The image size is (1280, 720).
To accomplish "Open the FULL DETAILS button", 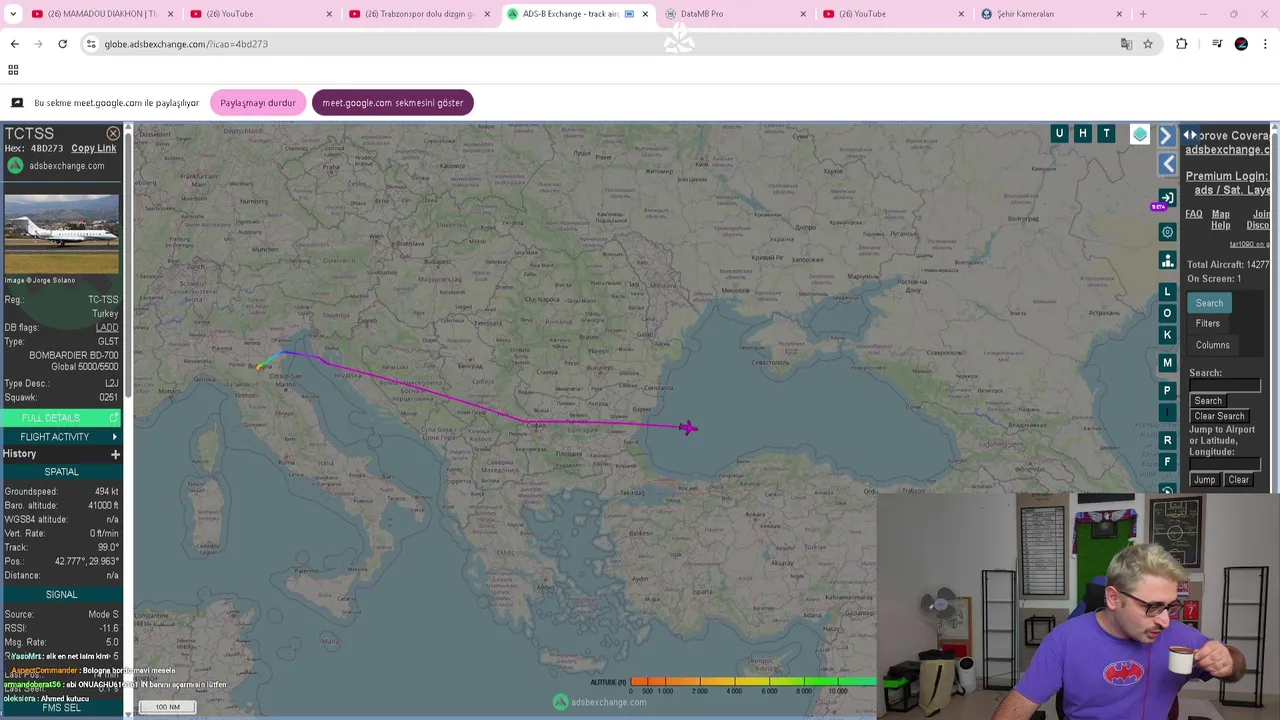I will tap(60, 418).
